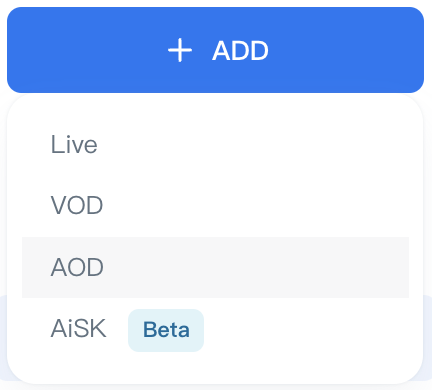The height and width of the screenshot is (390, 432).
Task: Add a new Live item
Action: point(215,145)
